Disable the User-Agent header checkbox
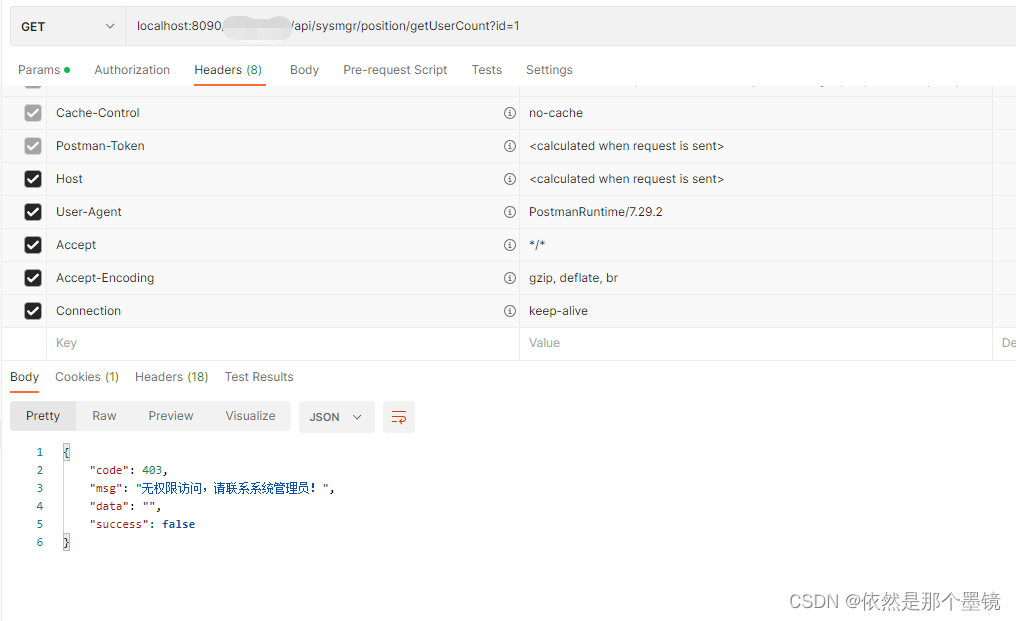 click(31, 212)
